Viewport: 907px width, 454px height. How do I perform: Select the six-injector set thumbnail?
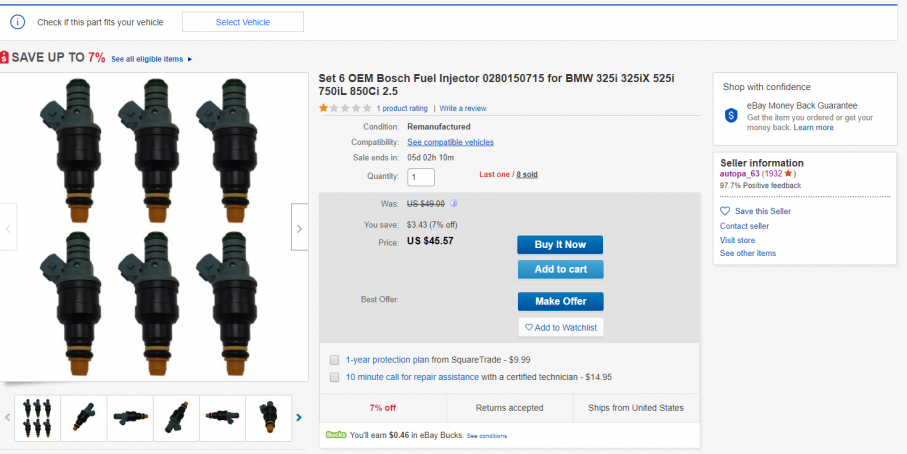pos(37,418)
